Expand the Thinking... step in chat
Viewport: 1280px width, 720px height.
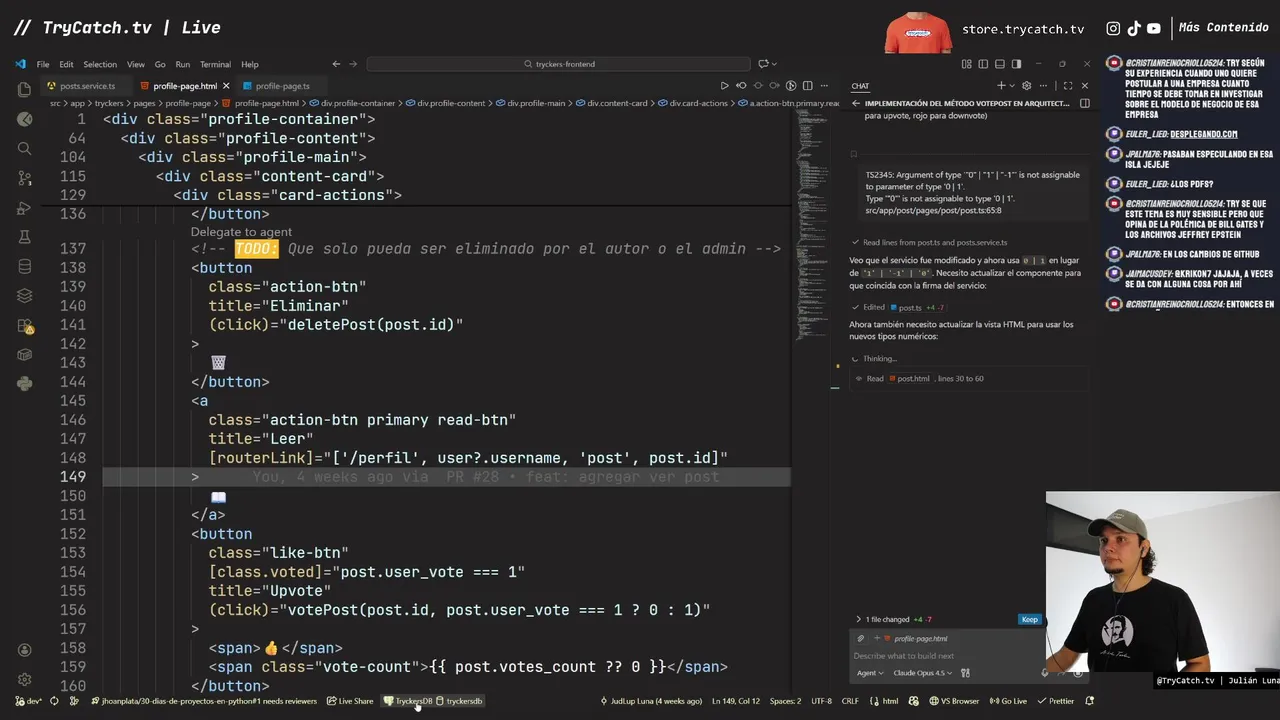click(874, 359)
